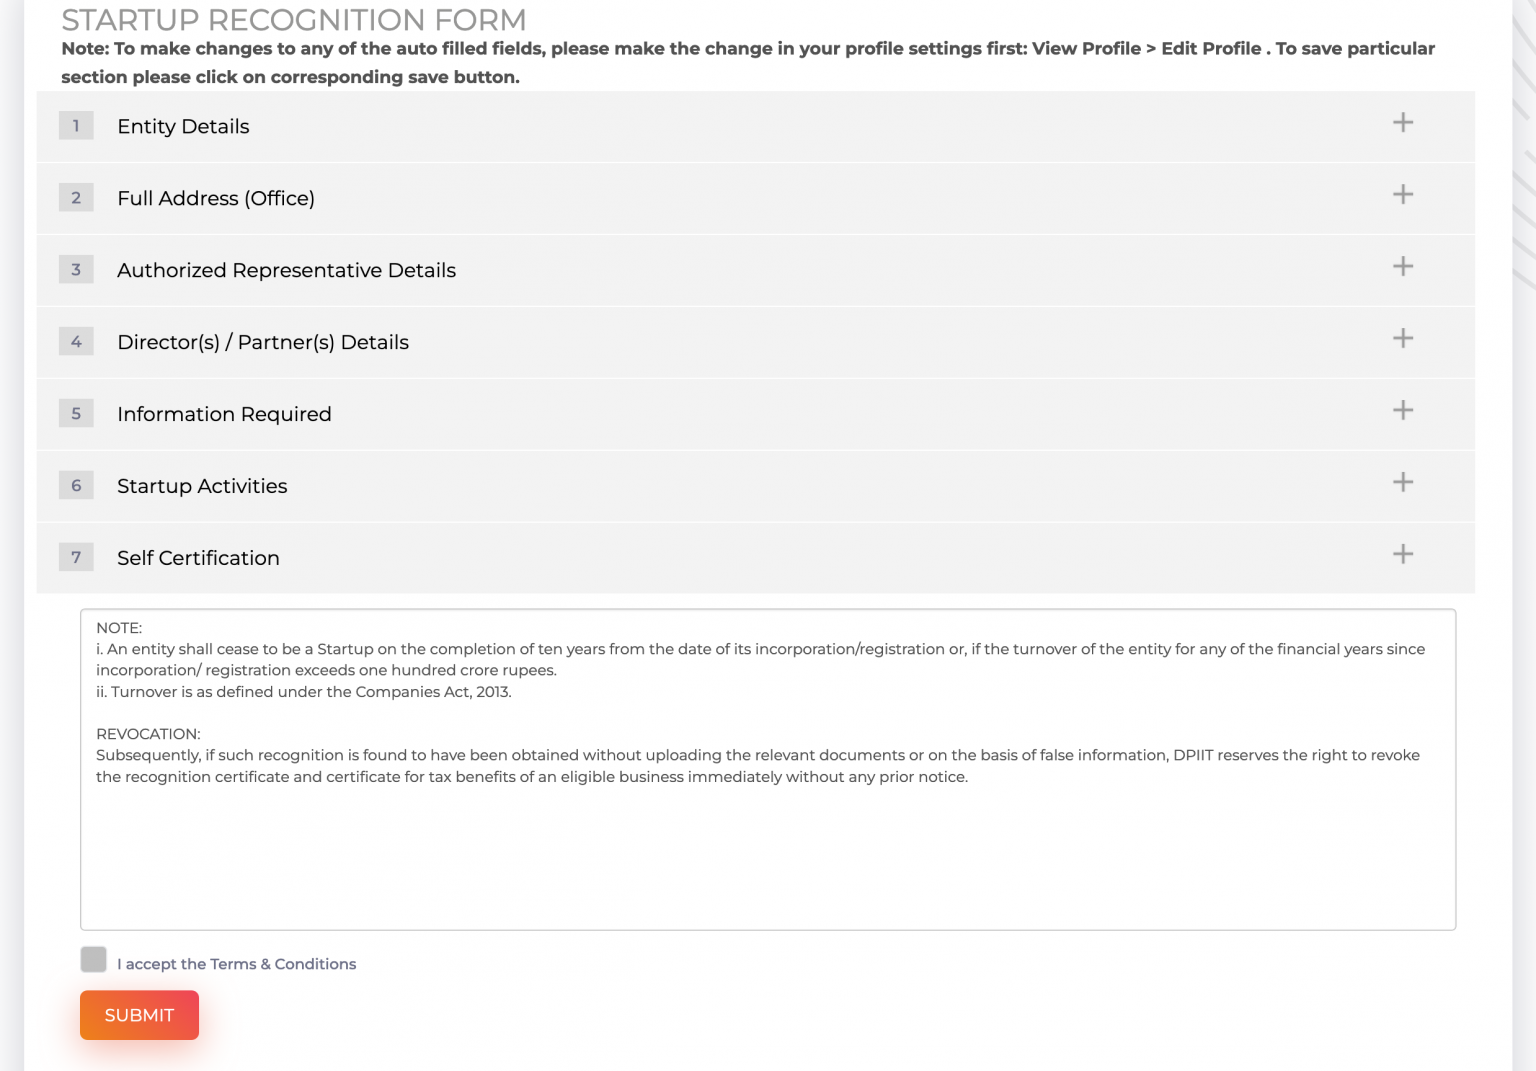
Task: Click plus icon on Director(s) / Partner(s) Details
Action: pyautogui.click(x=1403, y=339)
